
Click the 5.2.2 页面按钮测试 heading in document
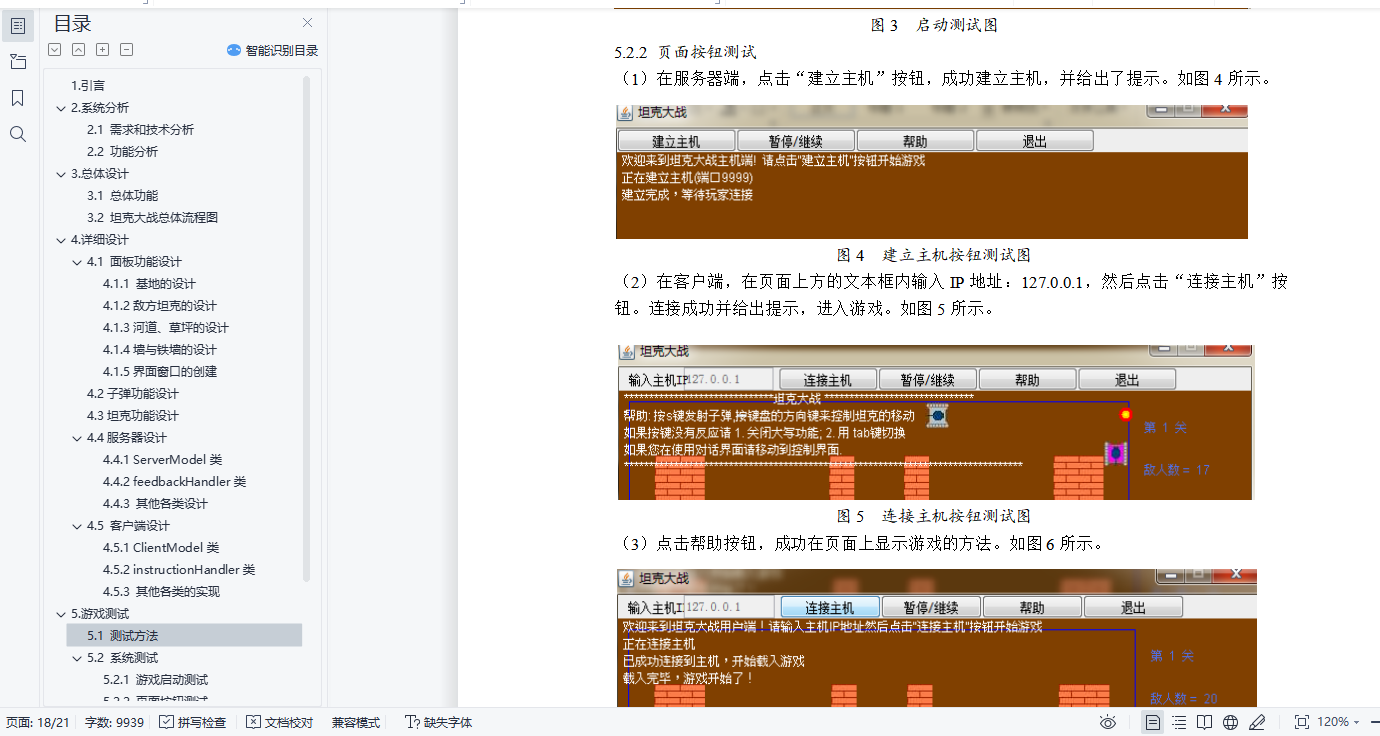[x=685, y=52]
